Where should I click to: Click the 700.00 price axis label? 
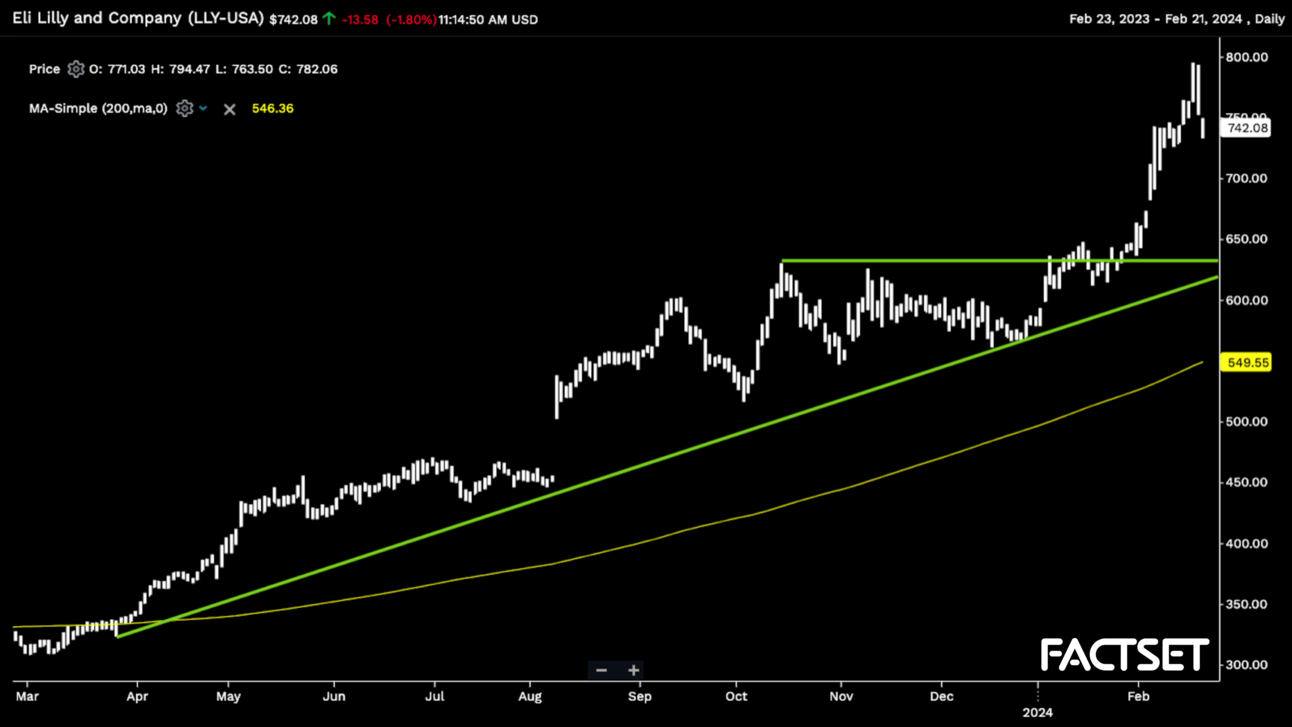pyautogui.click(x=1246, y=178)
